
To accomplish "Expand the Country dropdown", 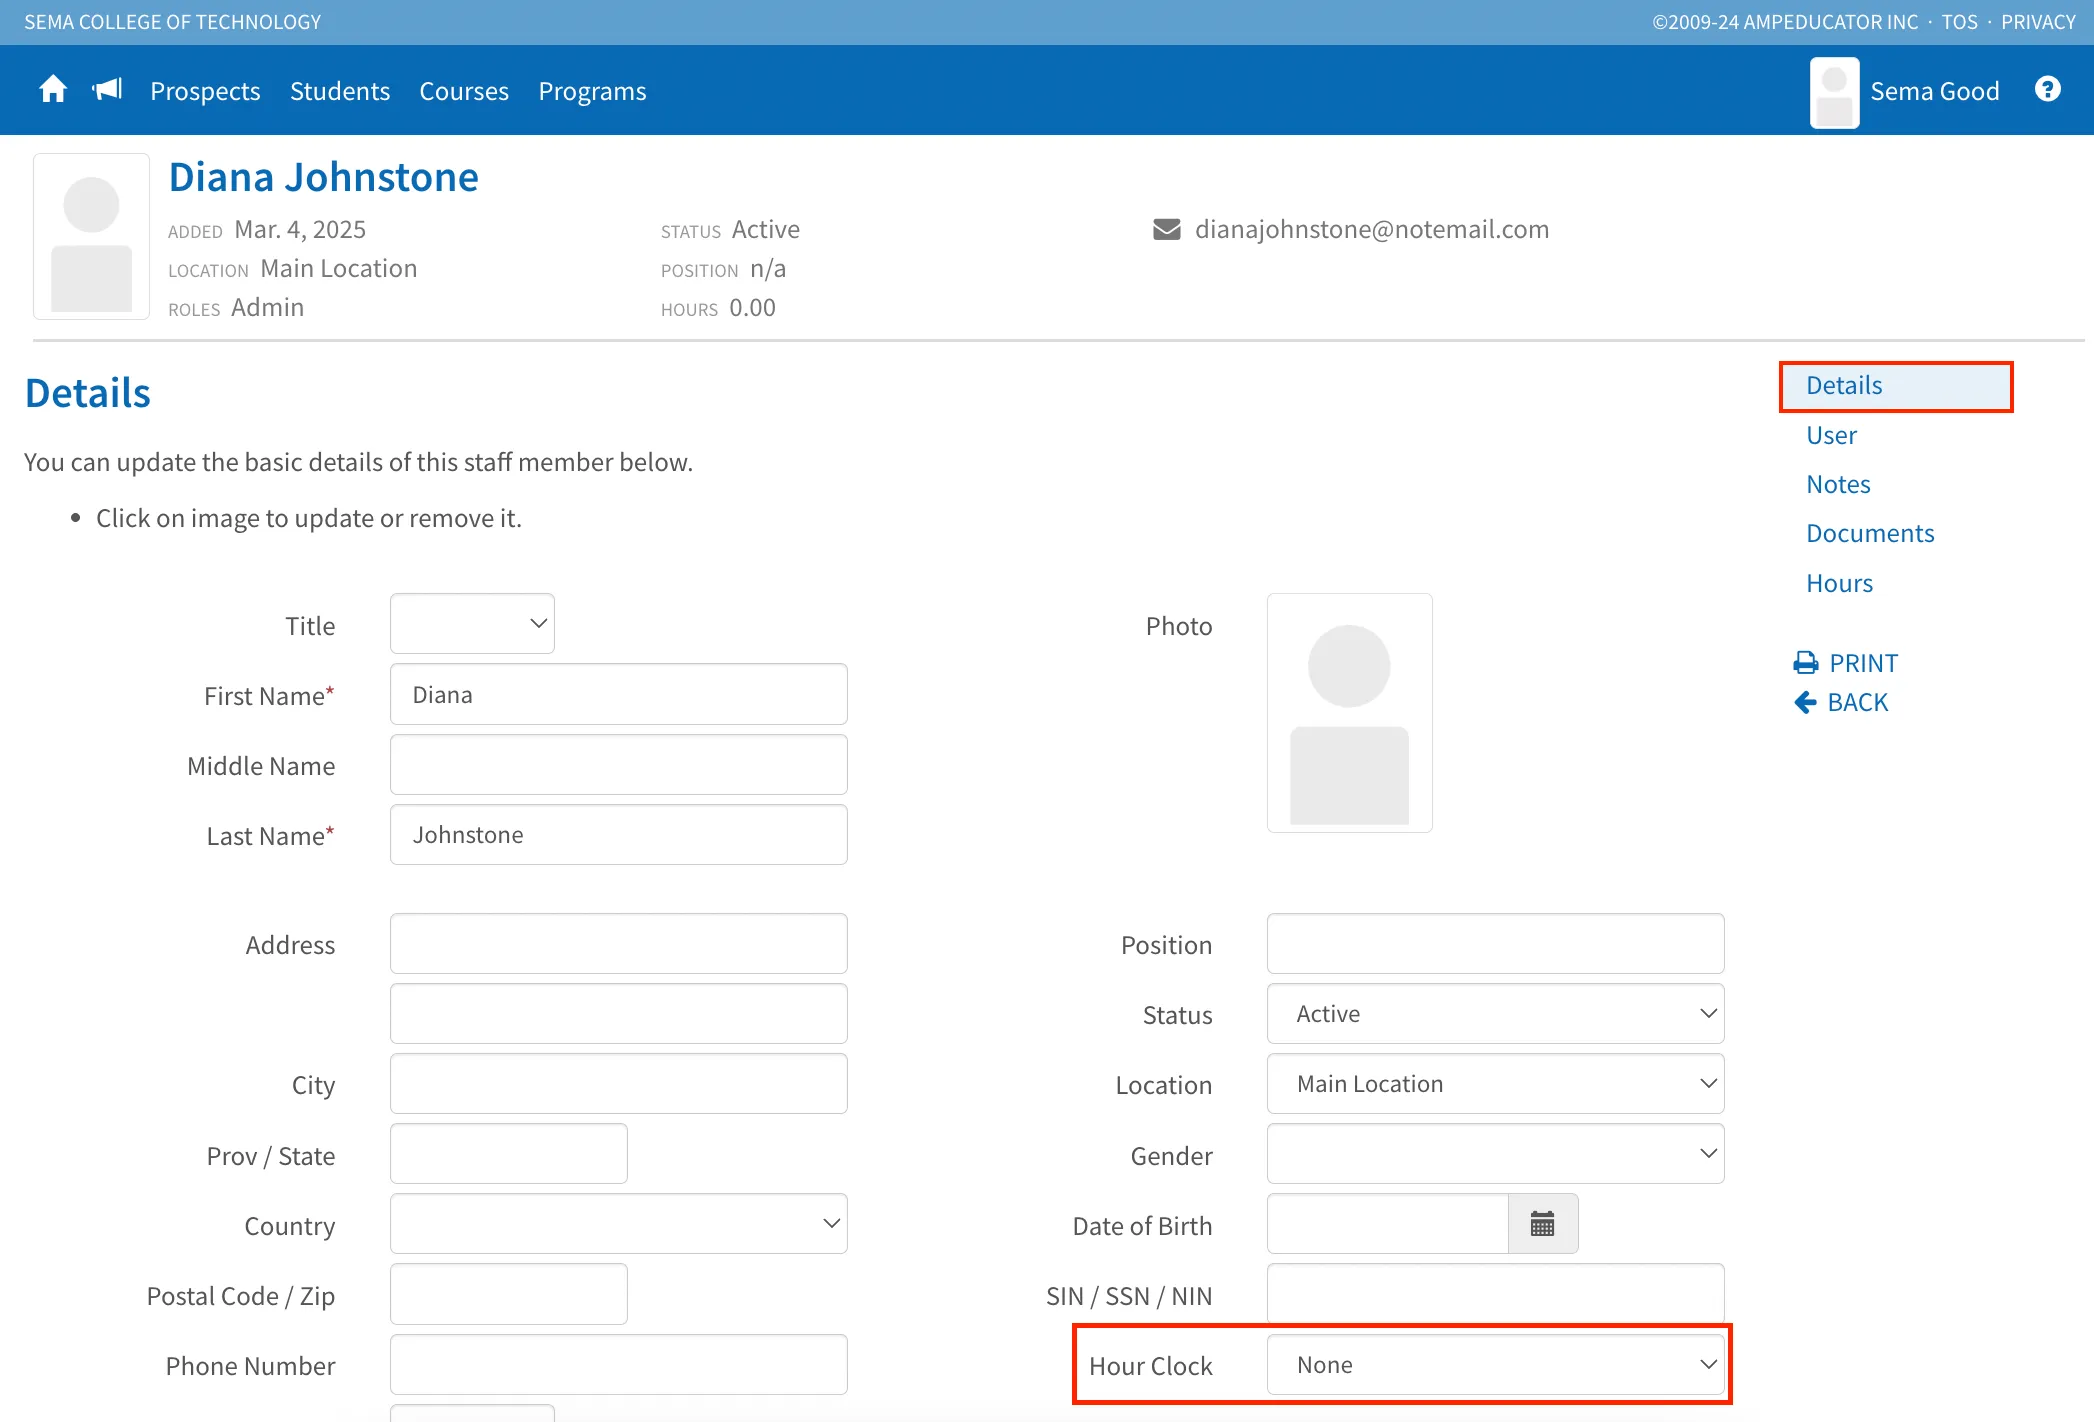I will (x=619, y=1224).
